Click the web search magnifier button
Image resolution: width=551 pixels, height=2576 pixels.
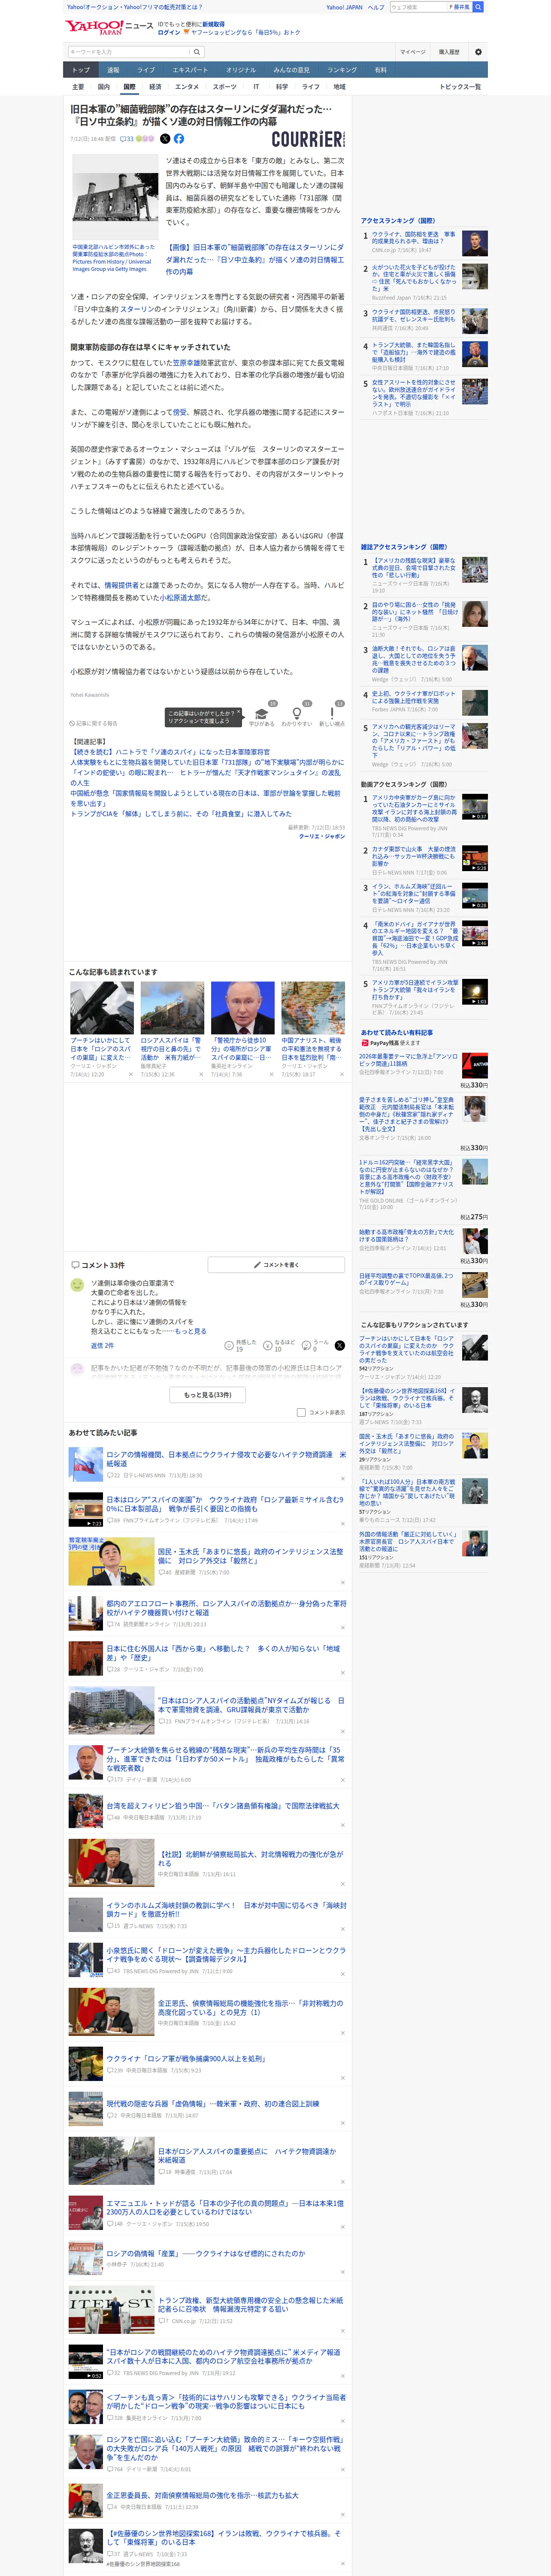click(478, 7)
